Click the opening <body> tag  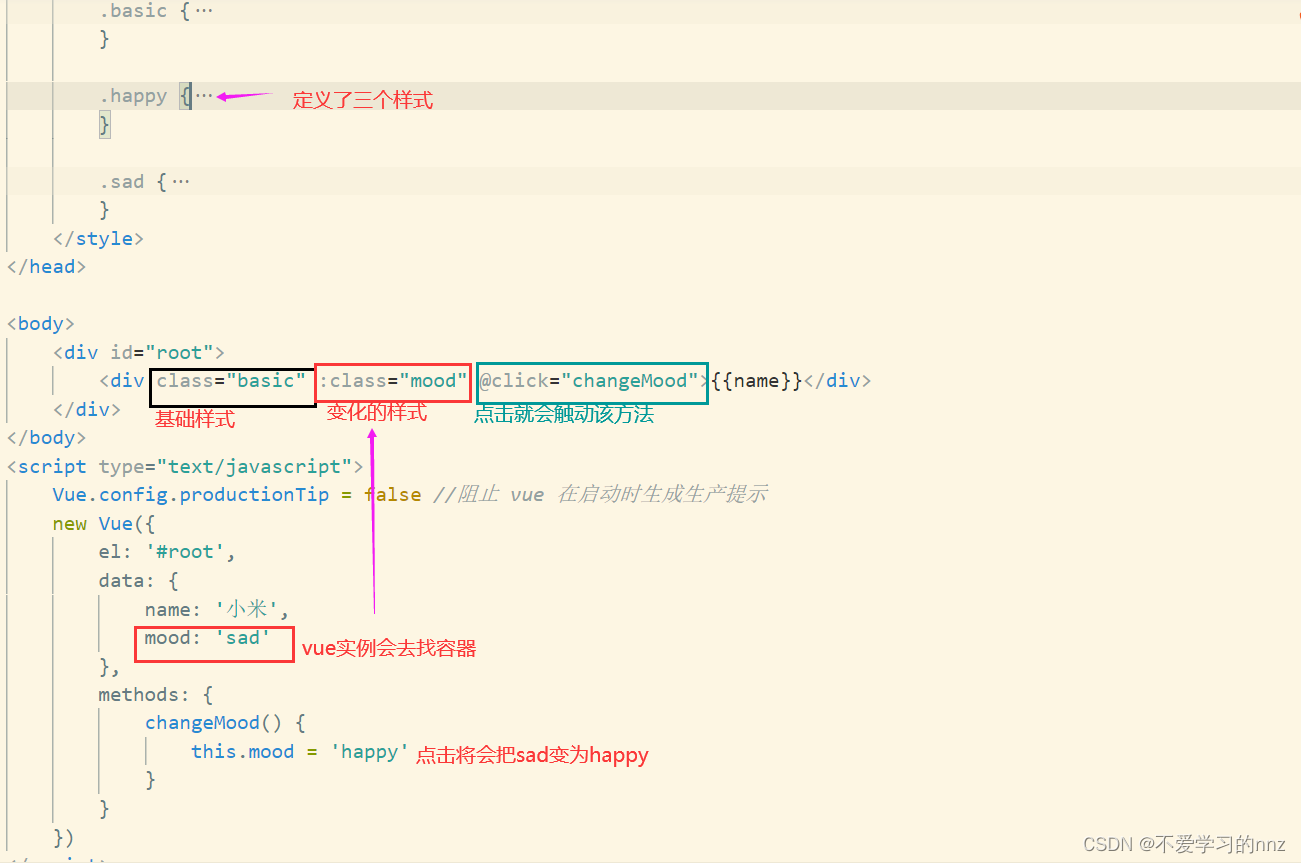click(41, 324)
